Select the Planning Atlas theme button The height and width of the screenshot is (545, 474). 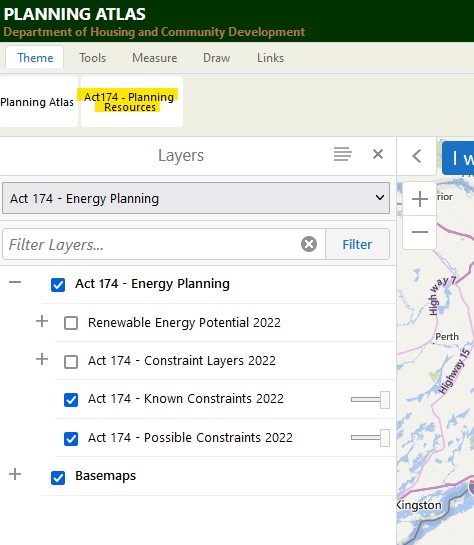(38, 102)
